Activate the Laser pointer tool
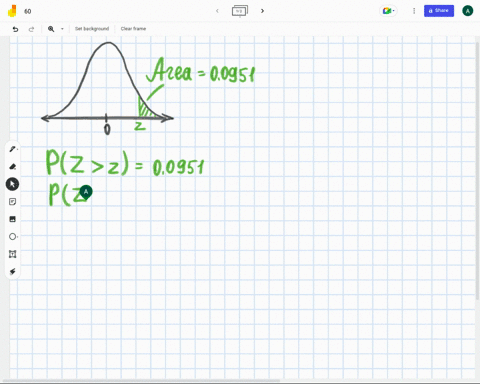The width and height of the screenshot is (480, 384). click(12, 271)
